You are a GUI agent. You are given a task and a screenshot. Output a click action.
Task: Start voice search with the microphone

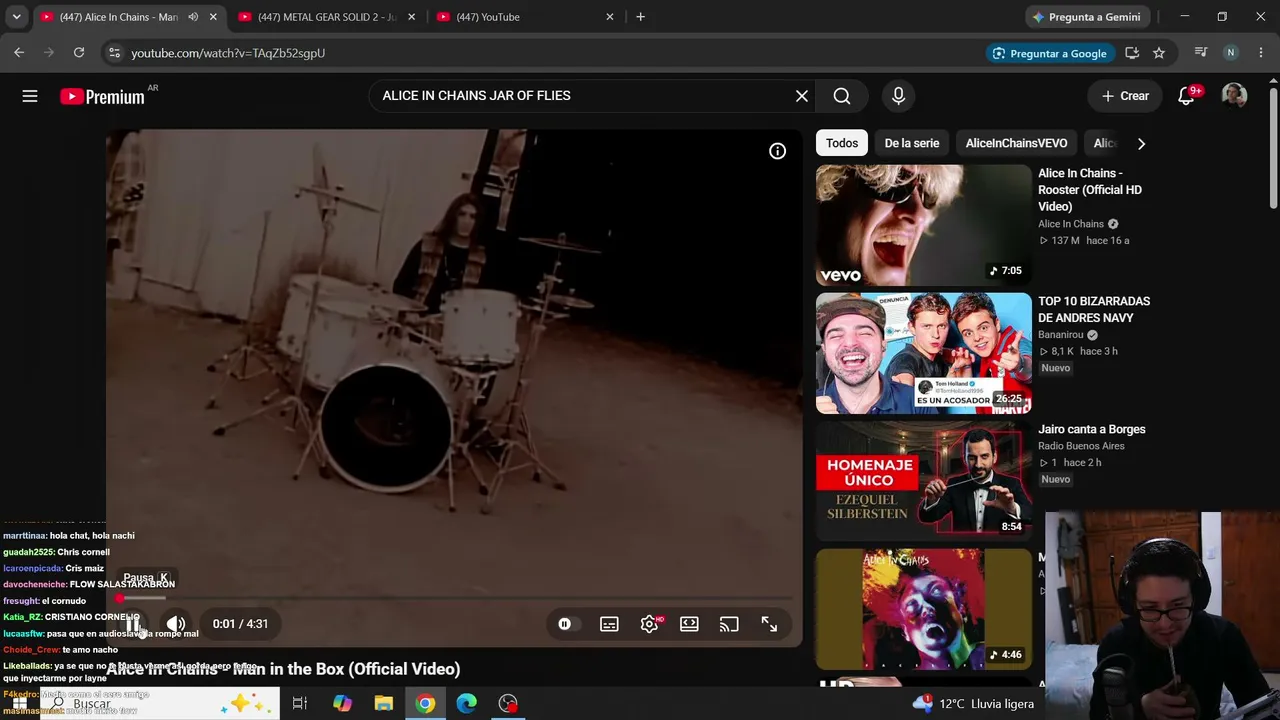(898, 96)
